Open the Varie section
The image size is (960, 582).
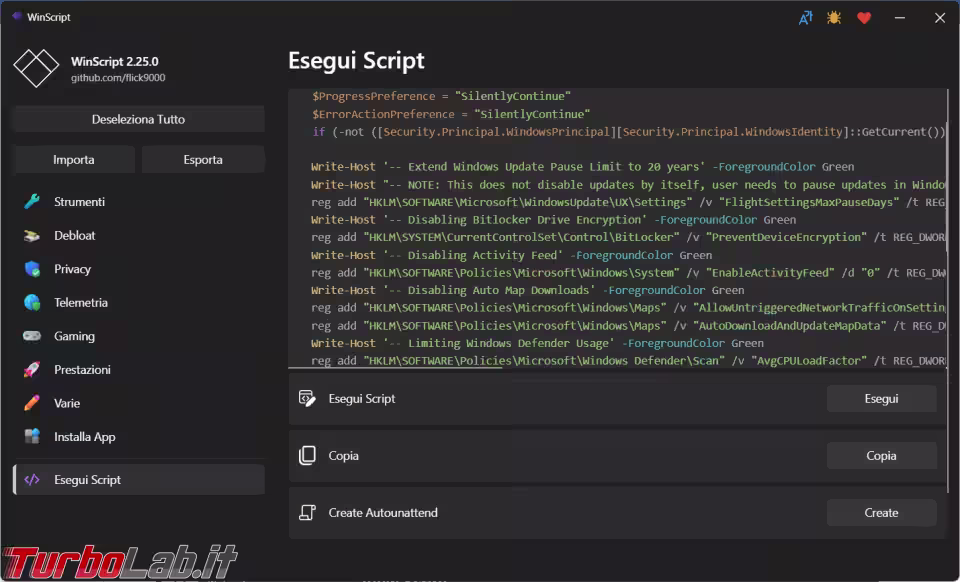click(138, 403)
